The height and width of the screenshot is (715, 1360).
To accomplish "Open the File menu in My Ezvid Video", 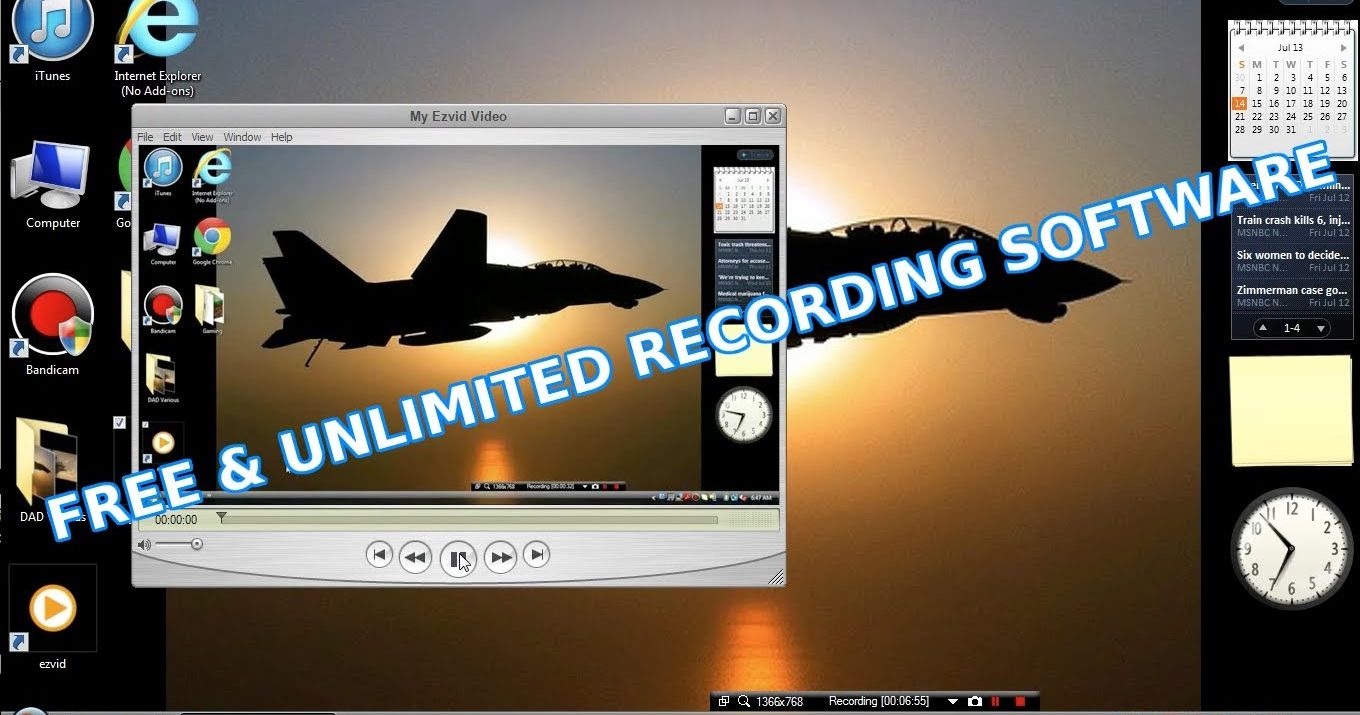I will 145,137.
